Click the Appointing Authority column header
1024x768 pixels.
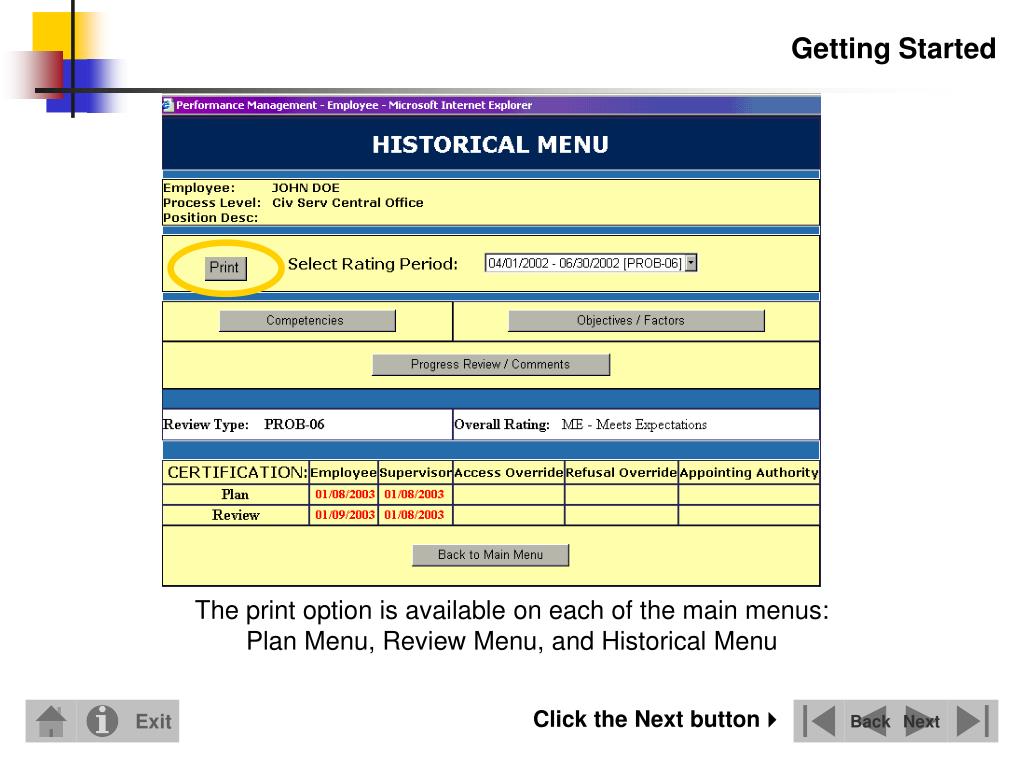748,473
